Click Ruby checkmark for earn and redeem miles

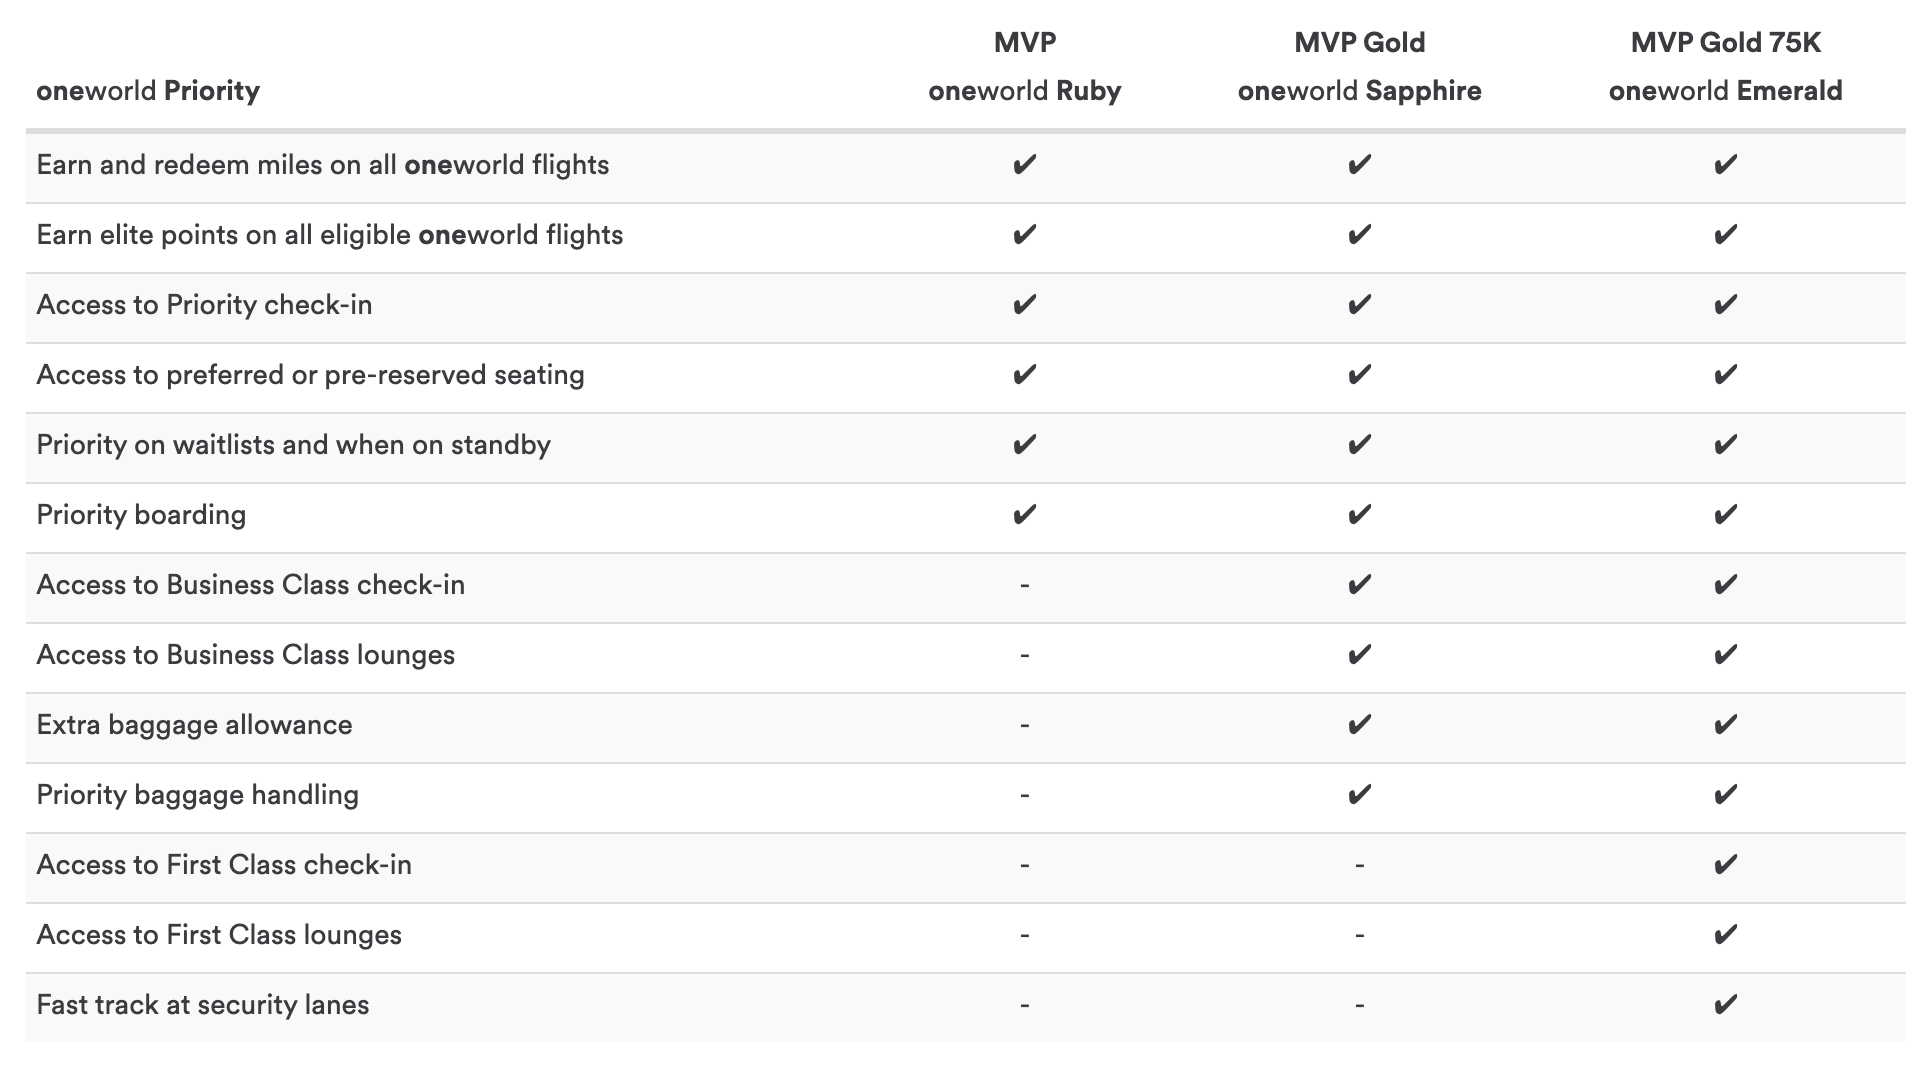coord(1024,165)
